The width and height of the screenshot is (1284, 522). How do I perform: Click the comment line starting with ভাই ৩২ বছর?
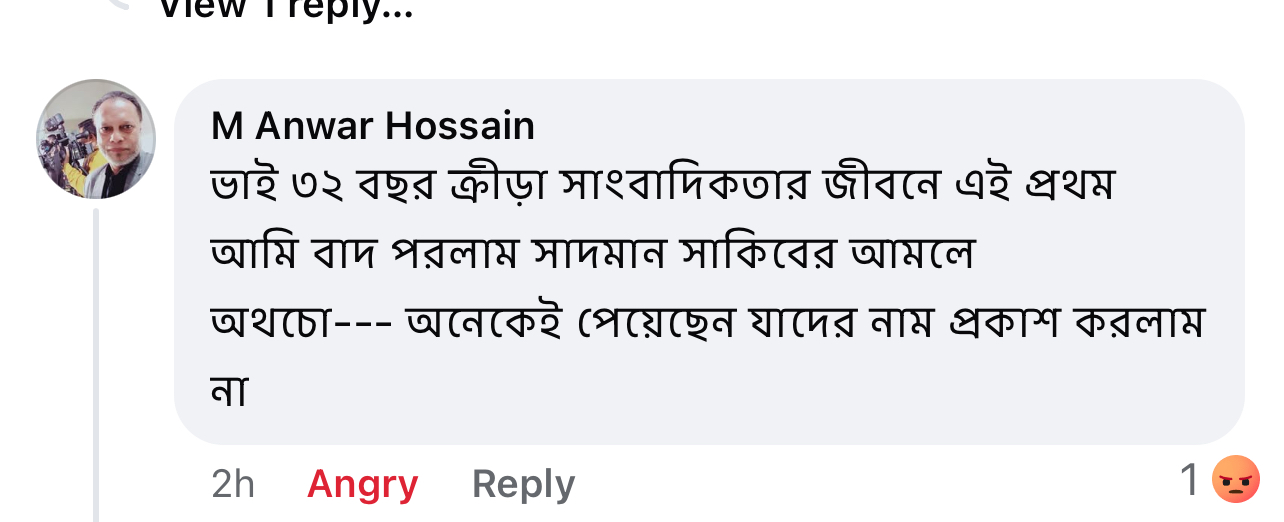click(660, 187)
